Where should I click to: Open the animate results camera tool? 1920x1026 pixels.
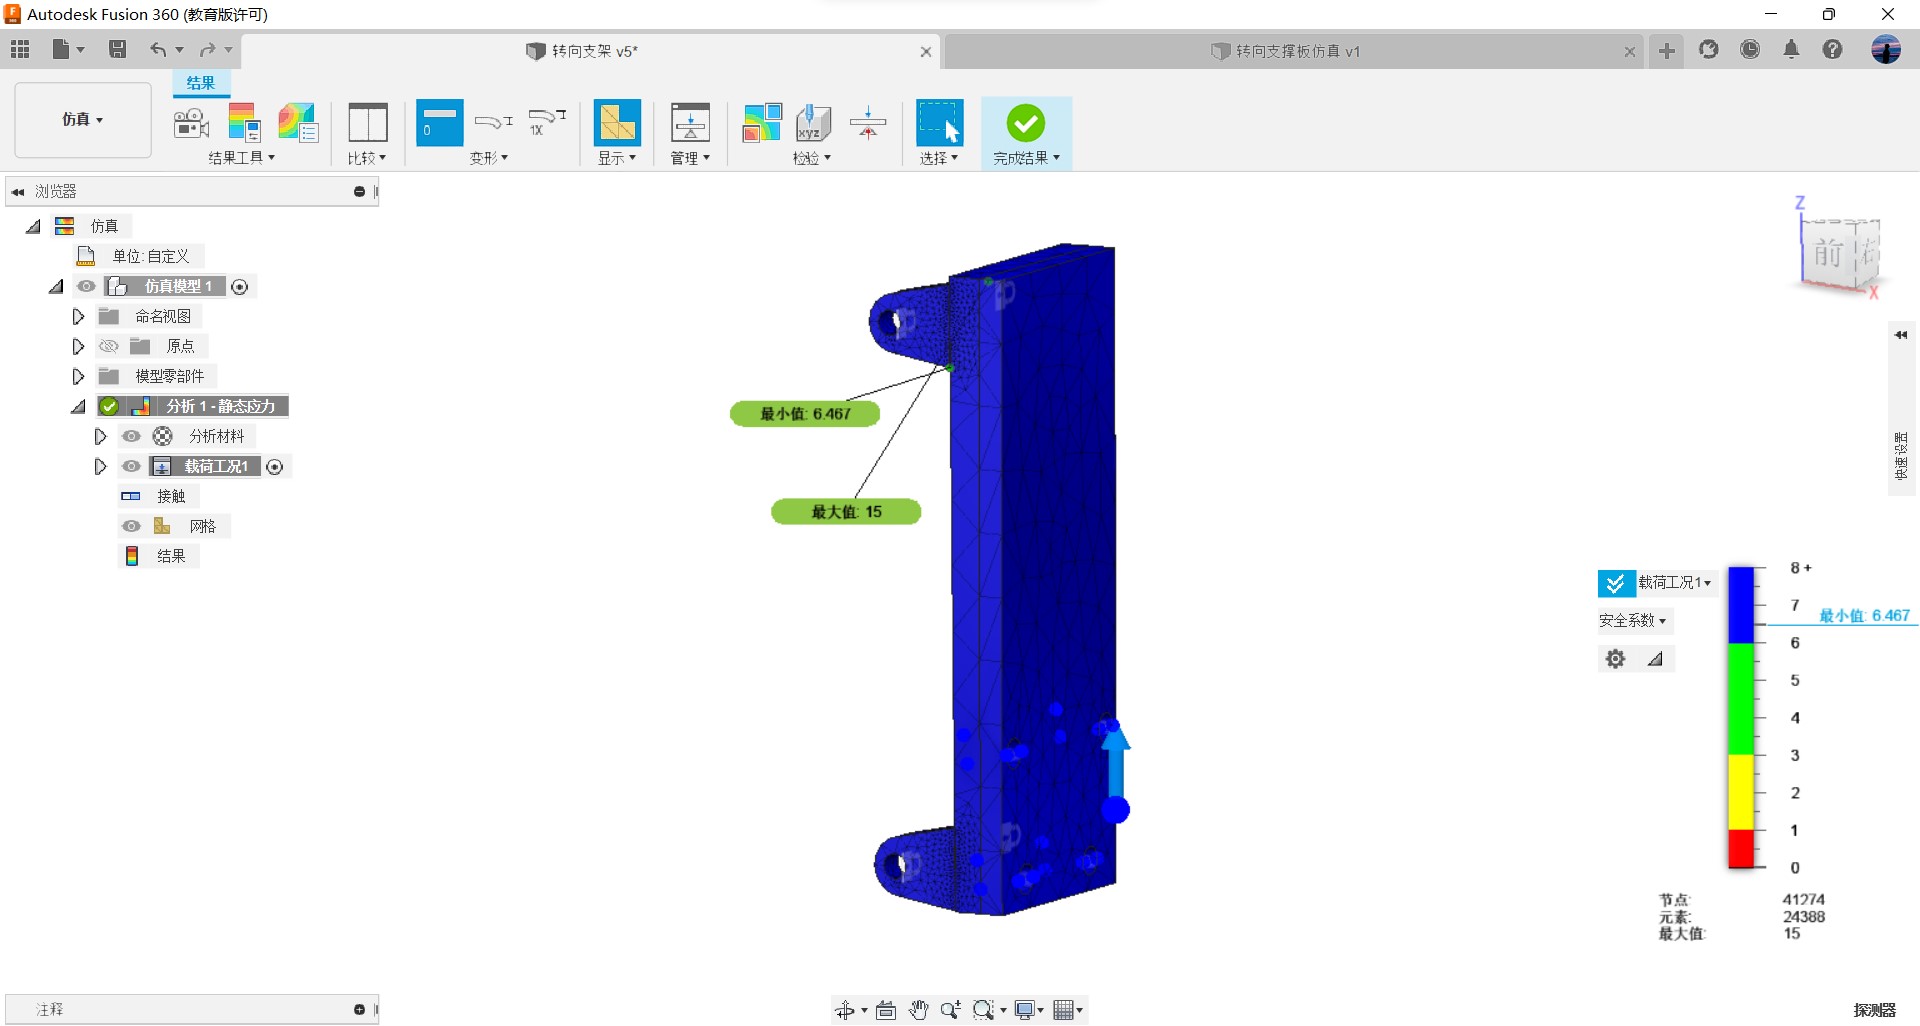coord(191,123)
